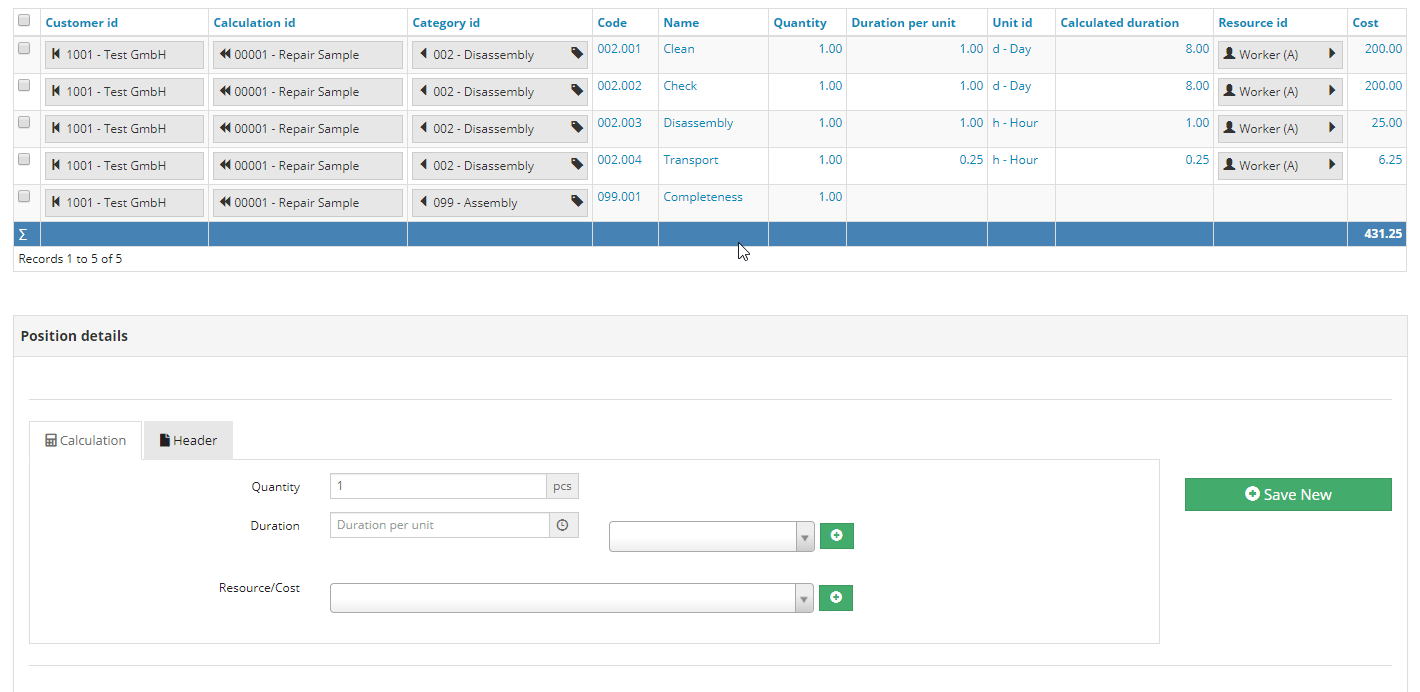Expand Worker (A) arrow in the Check row
The width and height of the screenshot is (1420, 692).
pos(1332,91)
